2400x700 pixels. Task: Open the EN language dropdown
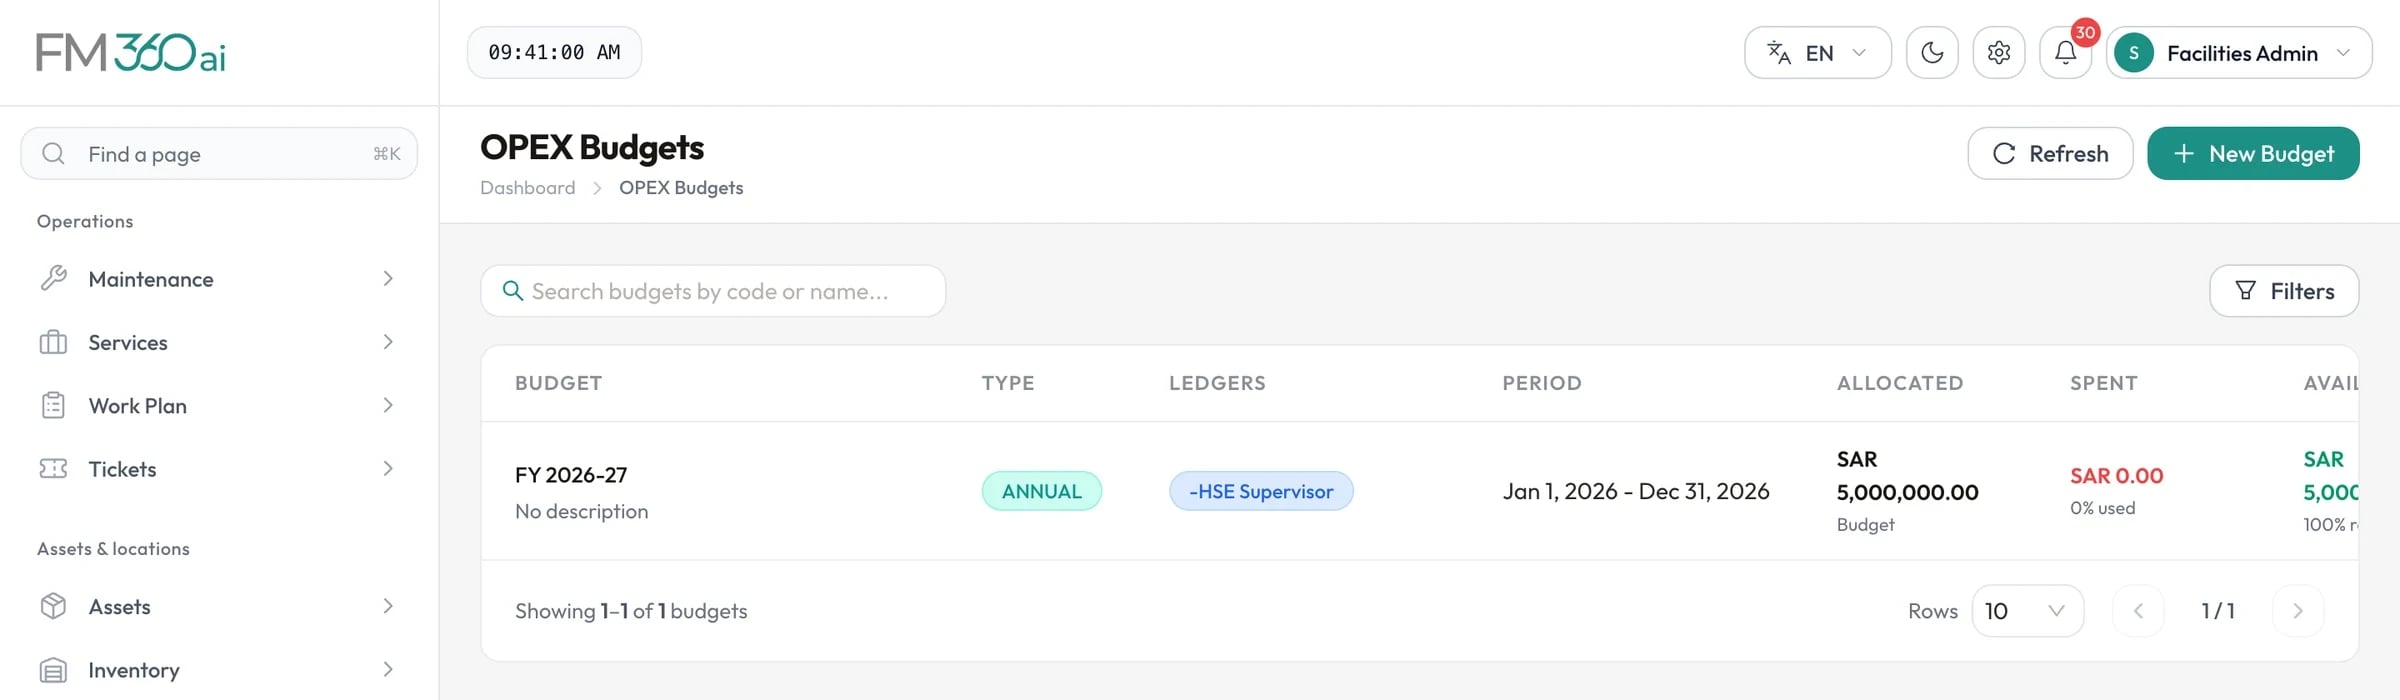[x=1817, y=53]
